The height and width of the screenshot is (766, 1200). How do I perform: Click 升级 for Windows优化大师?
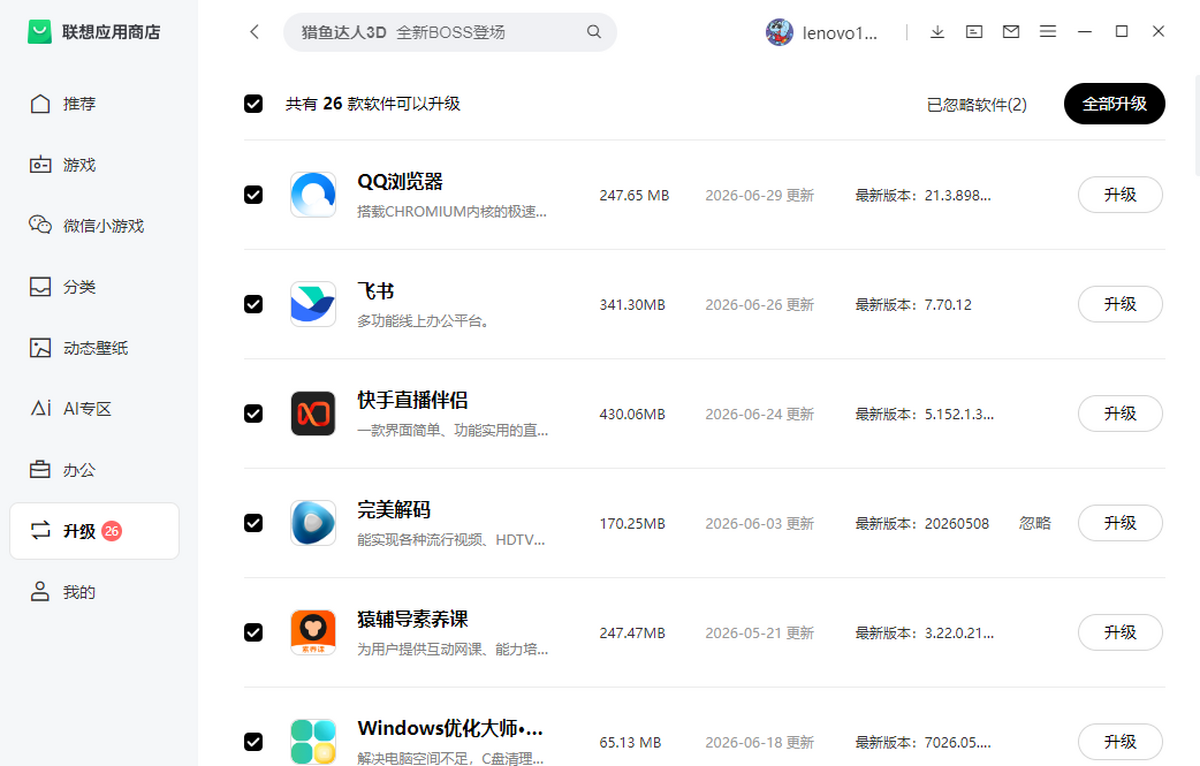1120,741
